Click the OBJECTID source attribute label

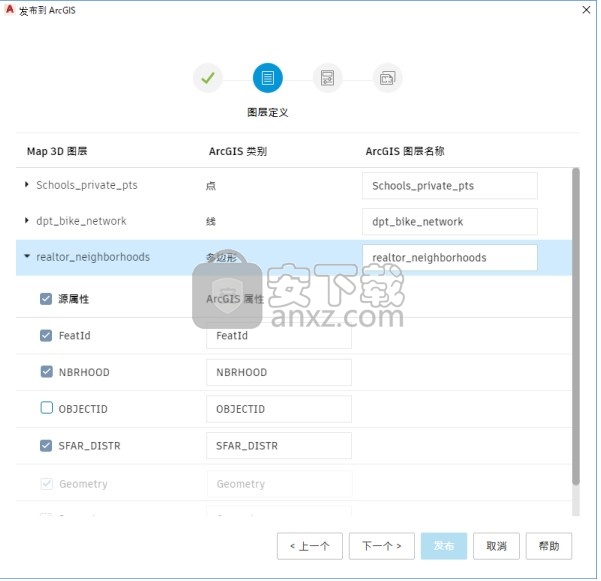click(83, 409)
